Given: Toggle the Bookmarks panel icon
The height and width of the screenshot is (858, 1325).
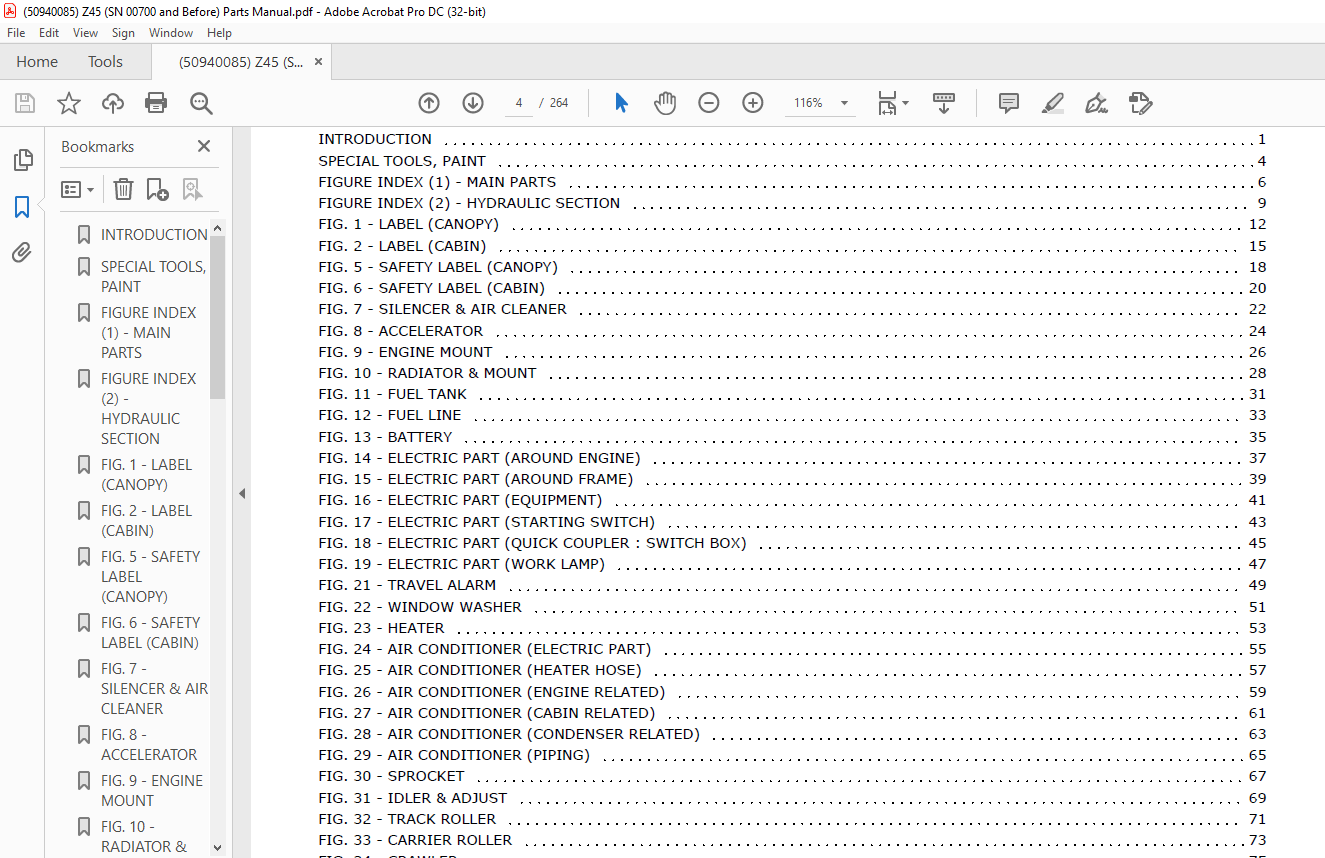Looking at the screenshot, I should click(x=22, y=207).
